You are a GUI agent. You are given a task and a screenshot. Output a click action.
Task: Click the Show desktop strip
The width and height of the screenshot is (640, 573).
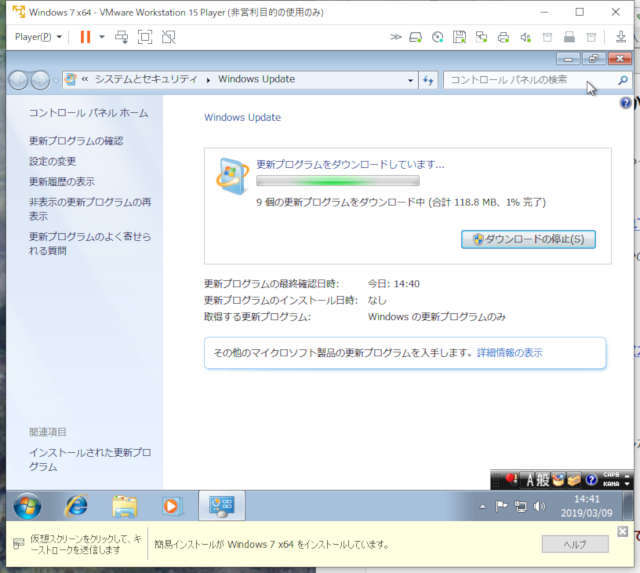(x=629, y=506)
